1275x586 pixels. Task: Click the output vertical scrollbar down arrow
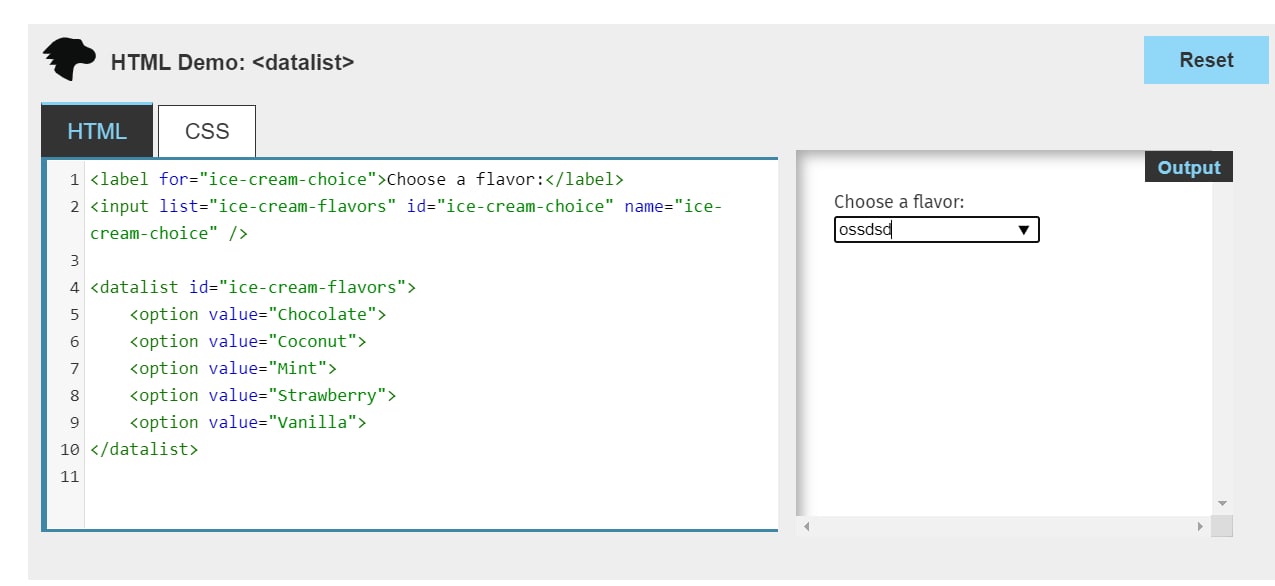[1222, 503]
